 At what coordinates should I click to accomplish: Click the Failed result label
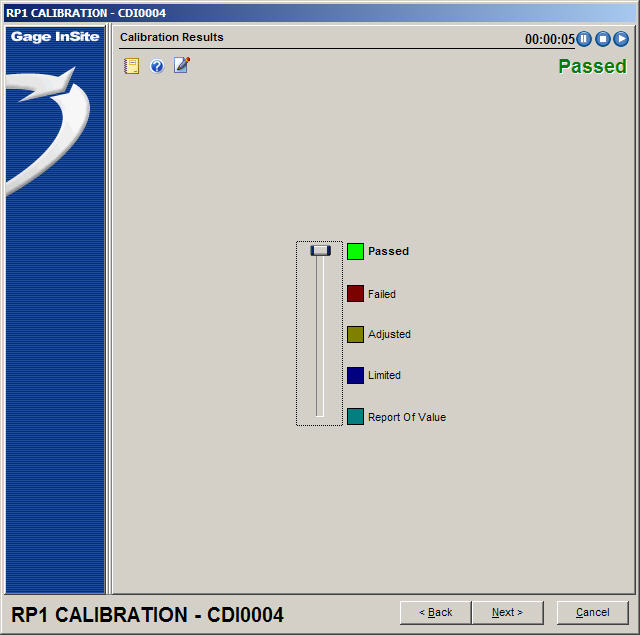pos(382,294)
